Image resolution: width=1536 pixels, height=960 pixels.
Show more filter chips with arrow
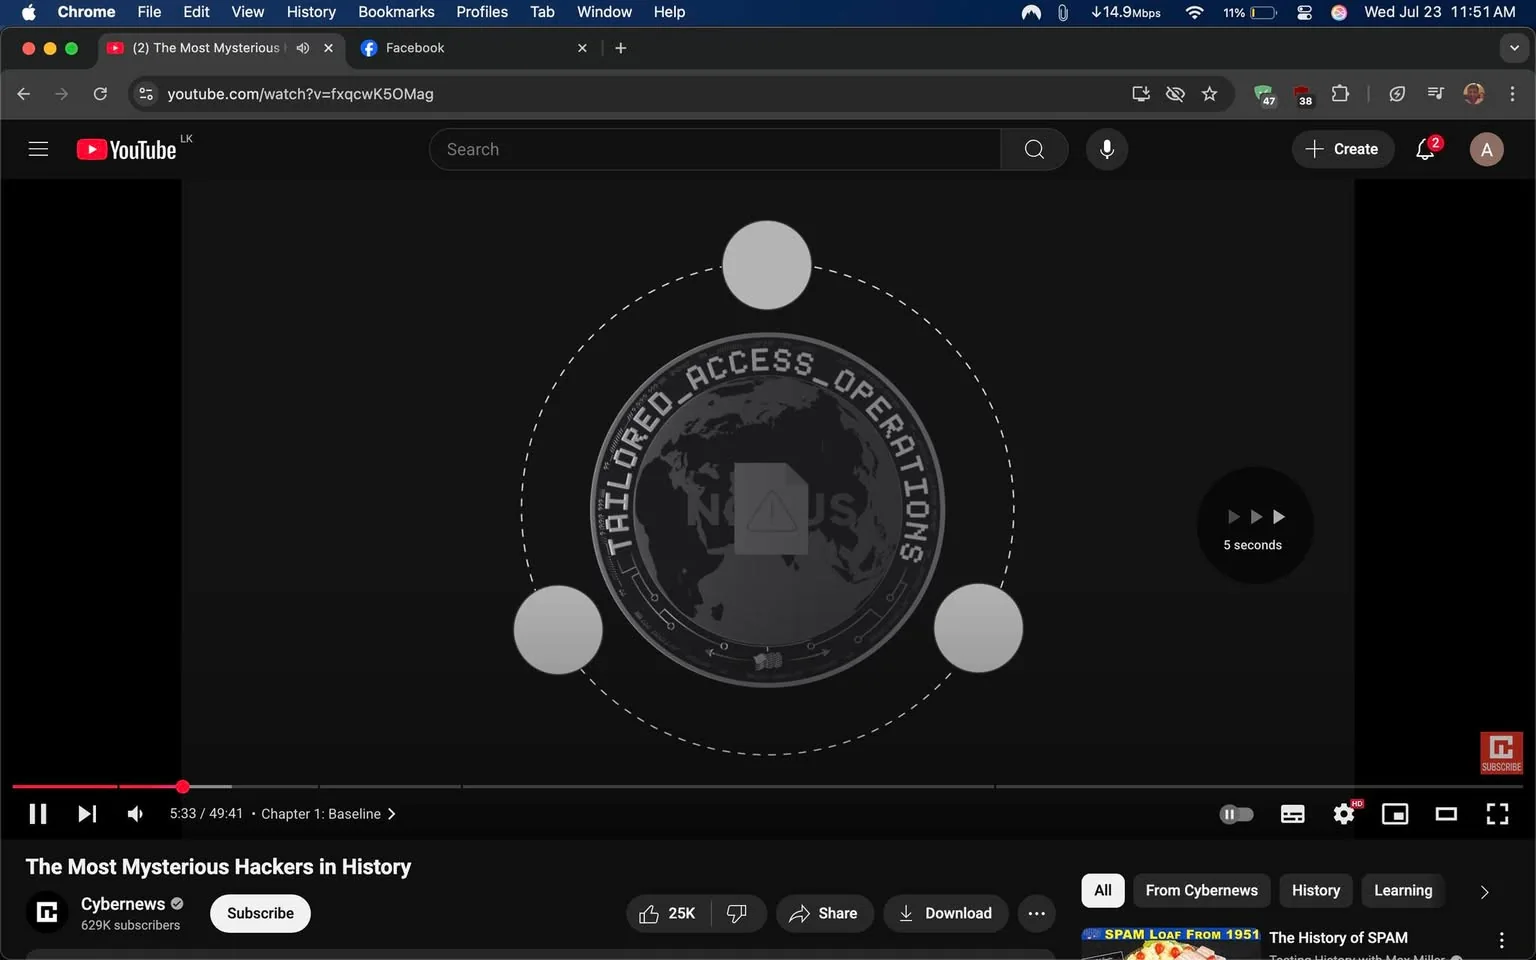click(x=1484, y=891)
